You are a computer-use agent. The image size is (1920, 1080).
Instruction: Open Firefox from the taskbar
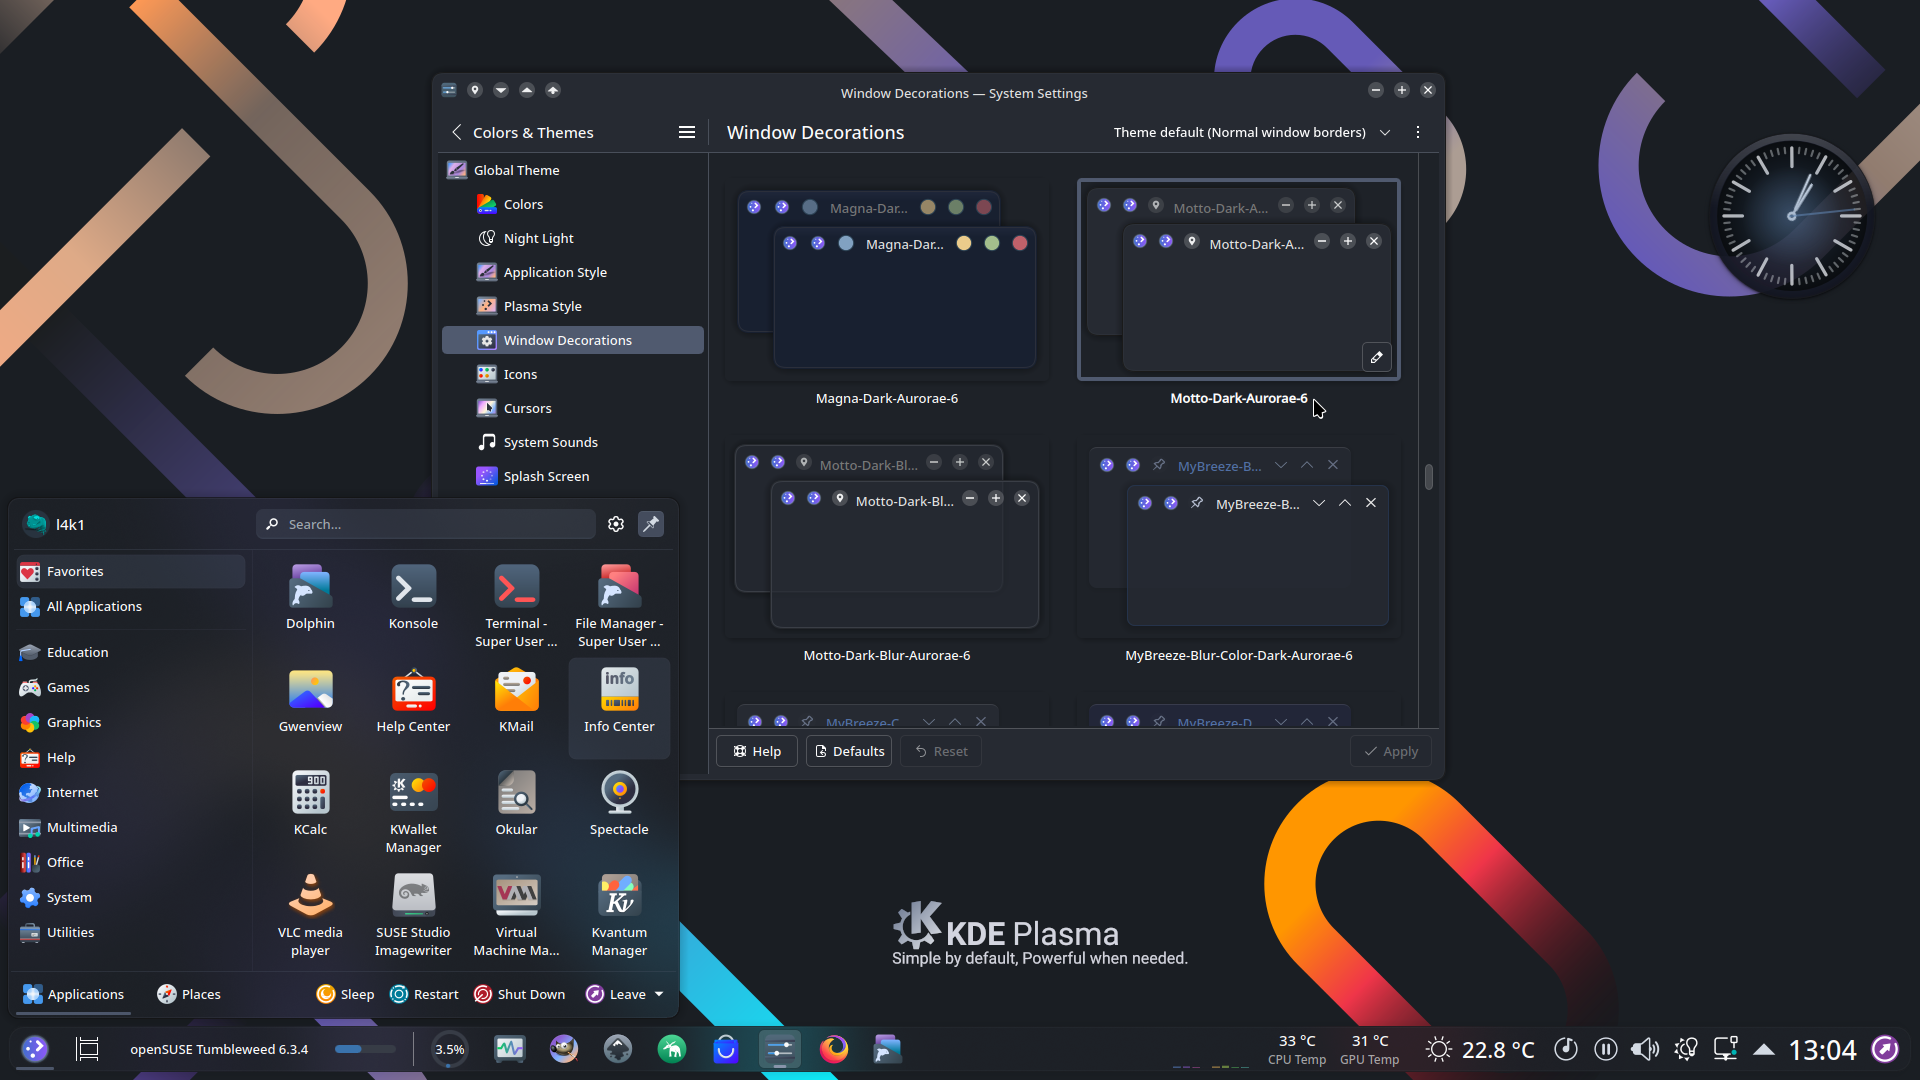pos(834,1049)
